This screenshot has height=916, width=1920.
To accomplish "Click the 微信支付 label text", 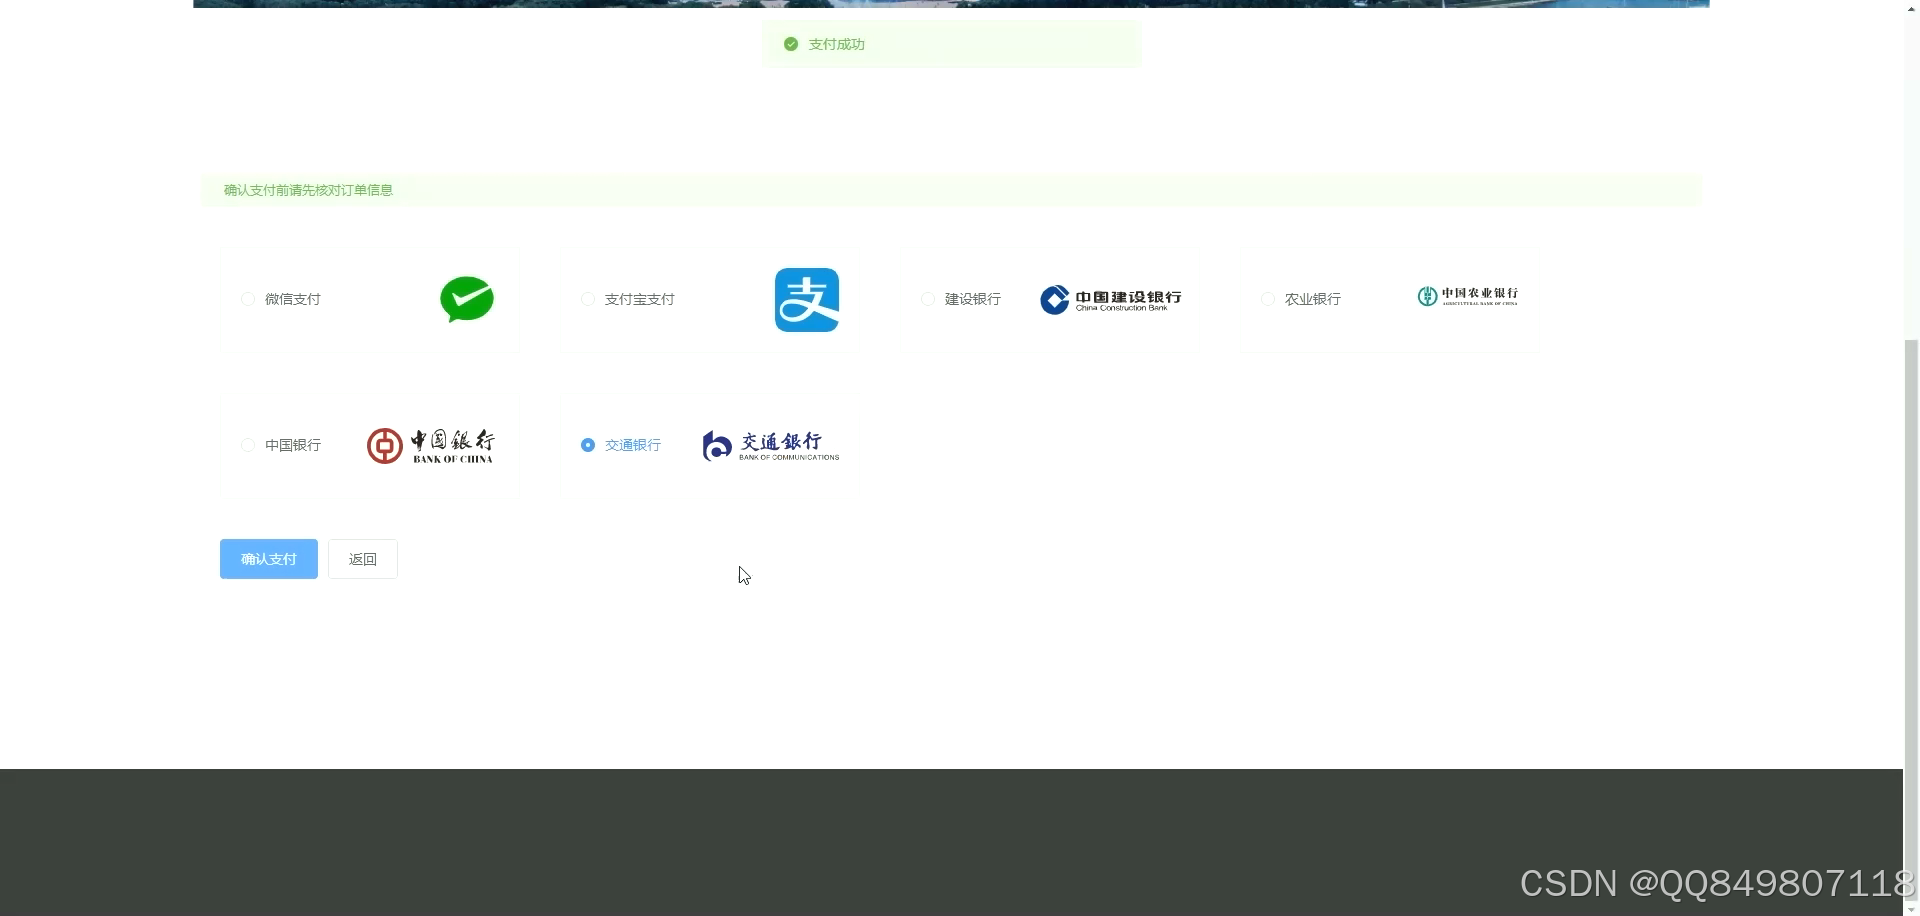I will (293, 299).
